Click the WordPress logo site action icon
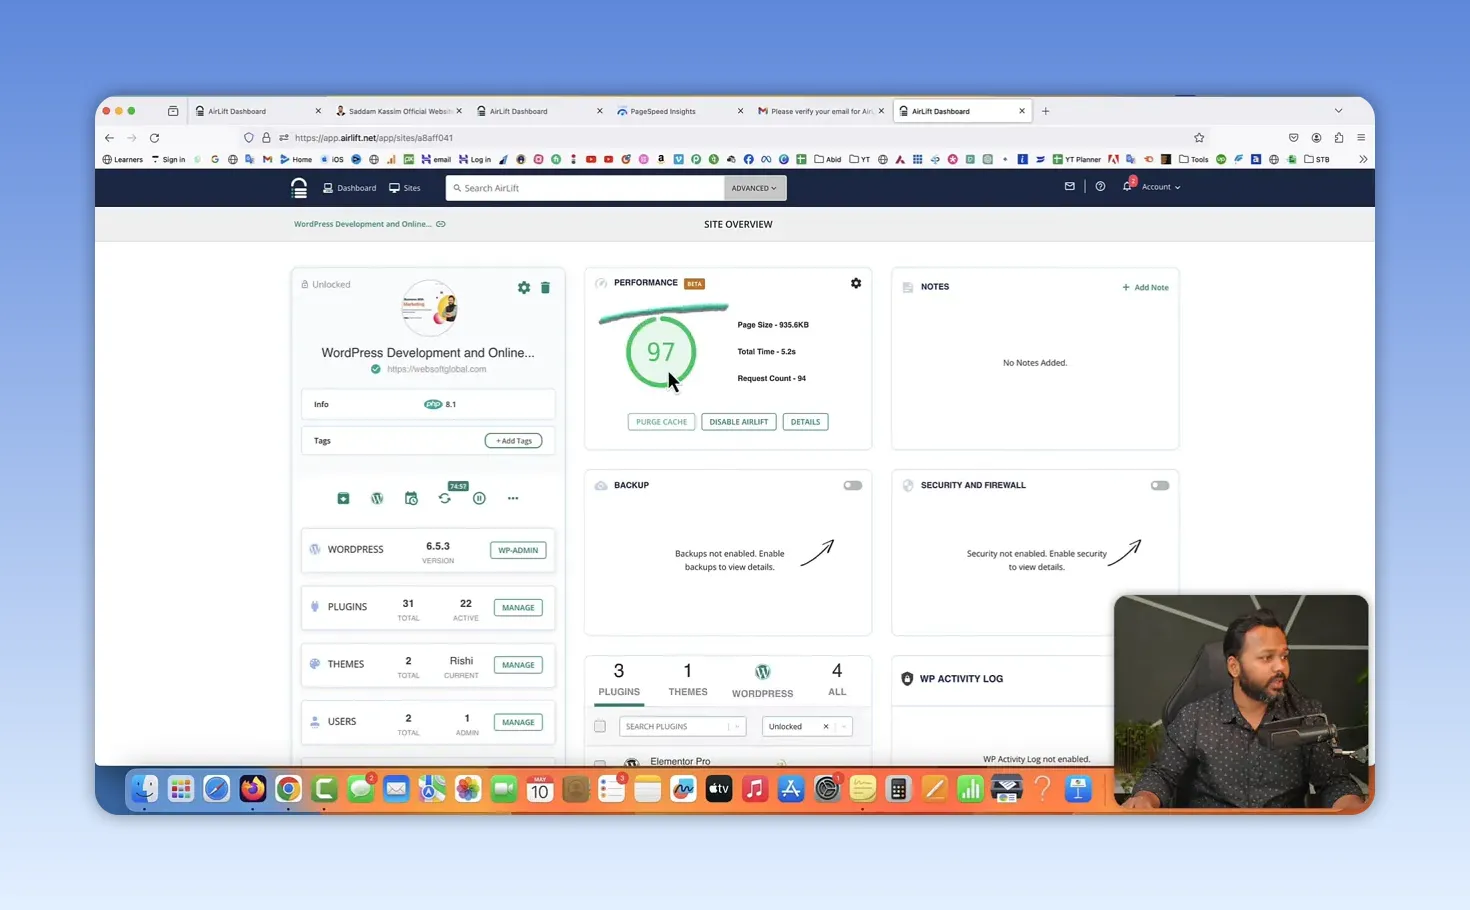Image resolution: width=1470 pixels, height=910 pixels. coord(377,498)
